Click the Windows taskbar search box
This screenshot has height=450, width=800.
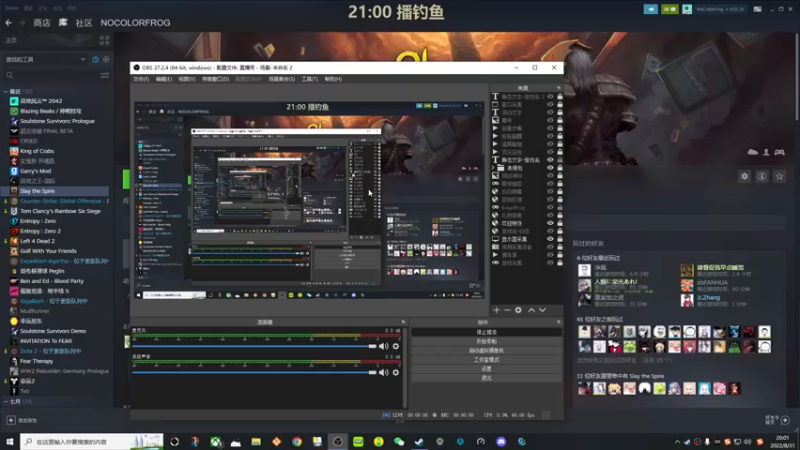tap(92, 442)
